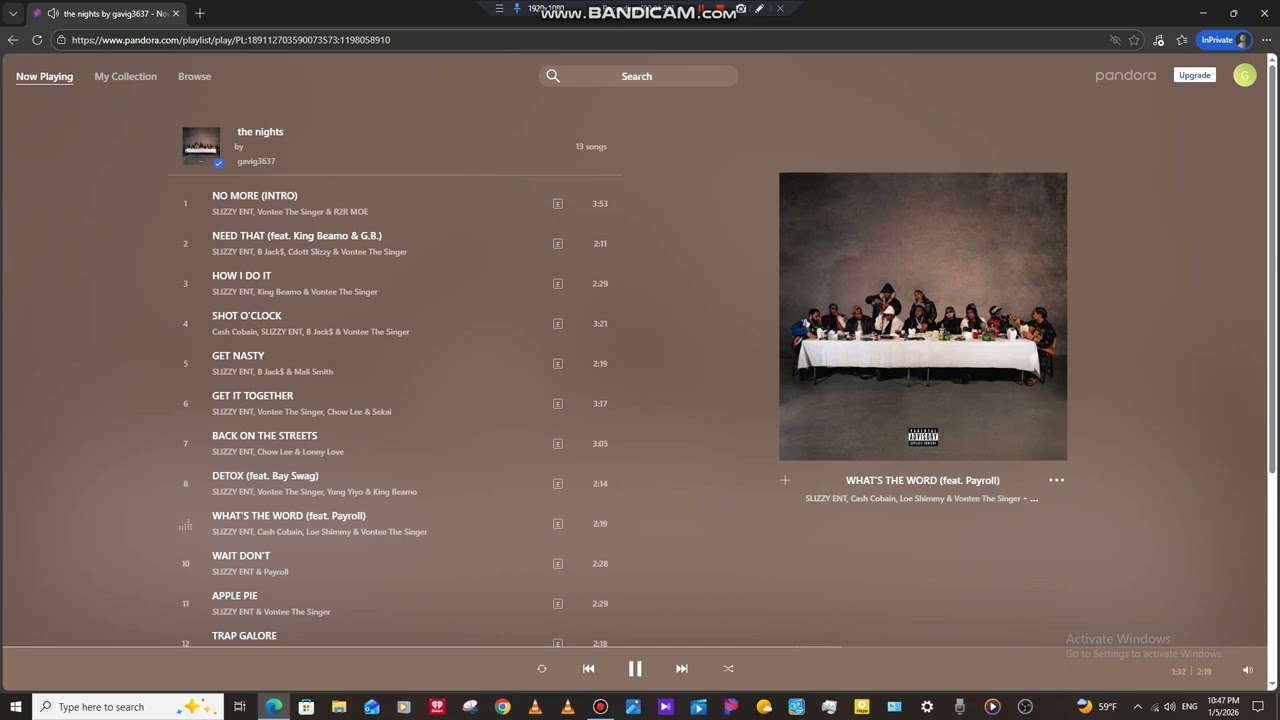Click the explicit icon on APPLE PIE row

(x=558, y=604)
